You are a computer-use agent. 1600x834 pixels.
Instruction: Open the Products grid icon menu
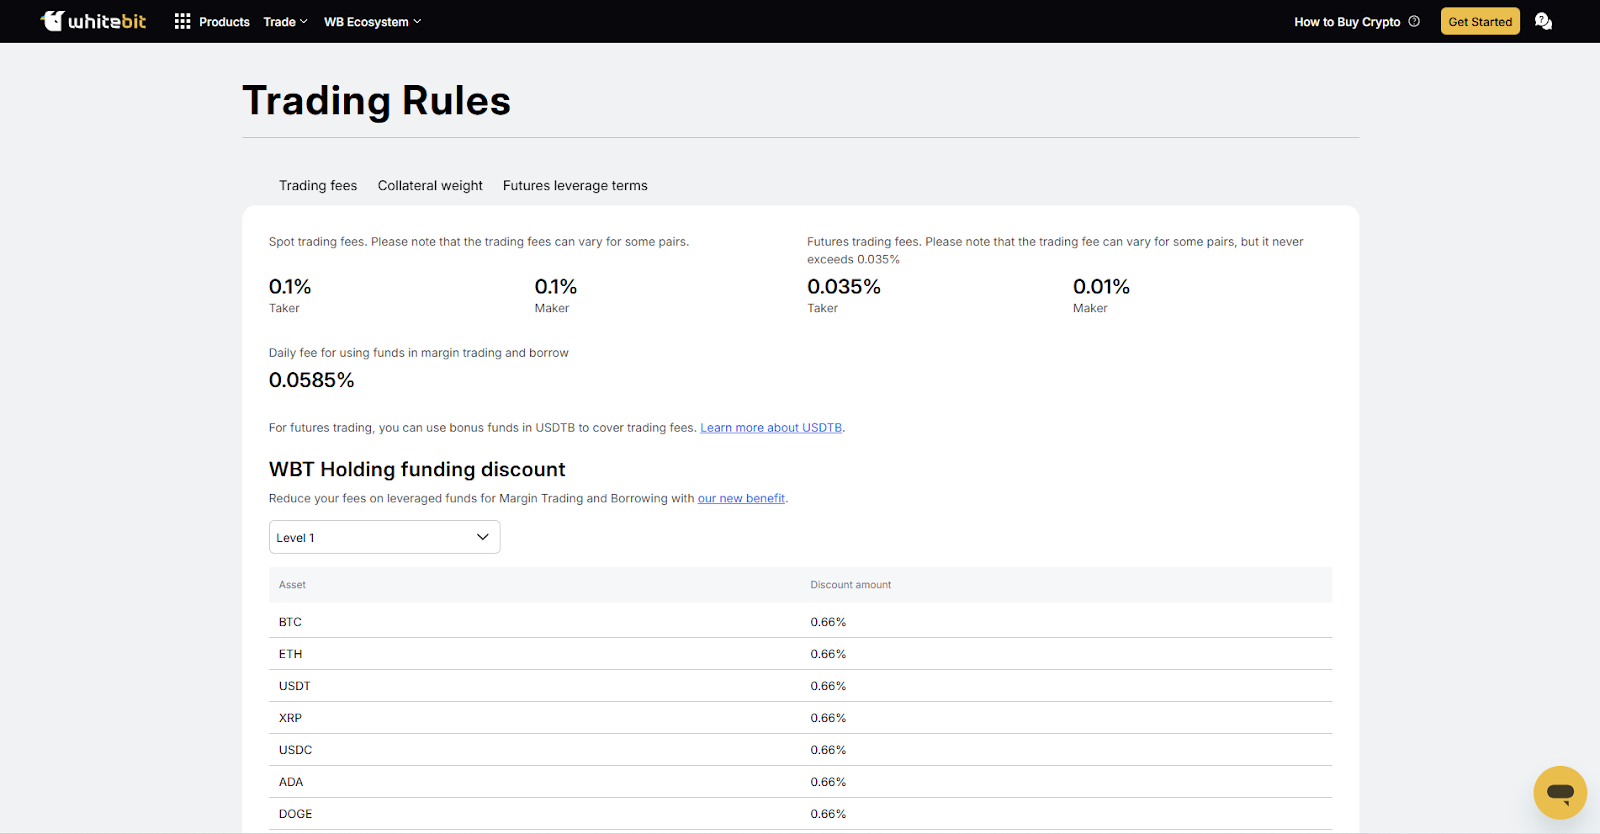182,21
